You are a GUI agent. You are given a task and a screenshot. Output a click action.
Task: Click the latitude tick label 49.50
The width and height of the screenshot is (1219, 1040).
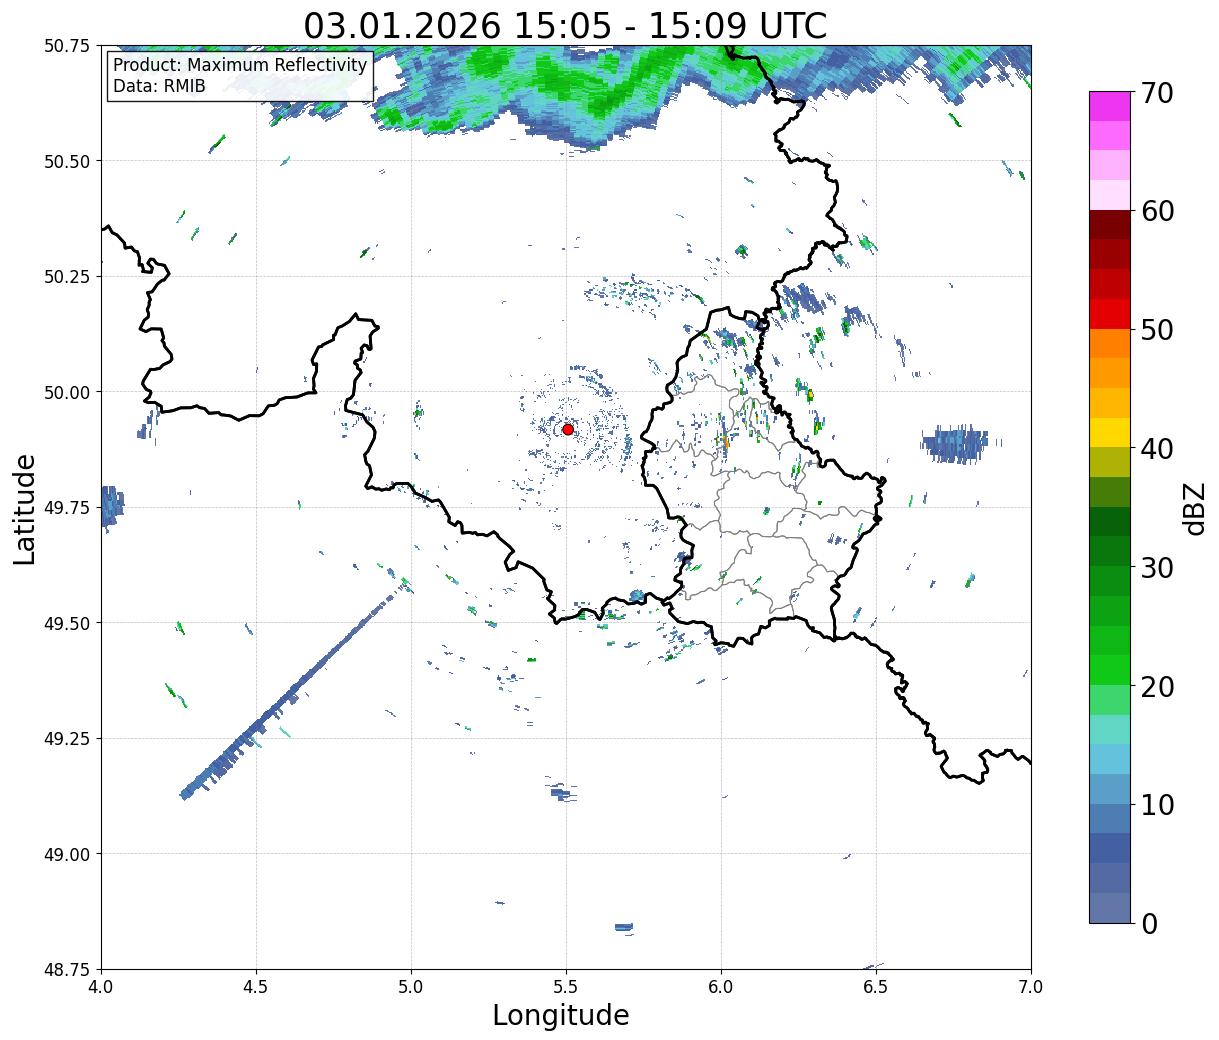[x=67, y=623]
